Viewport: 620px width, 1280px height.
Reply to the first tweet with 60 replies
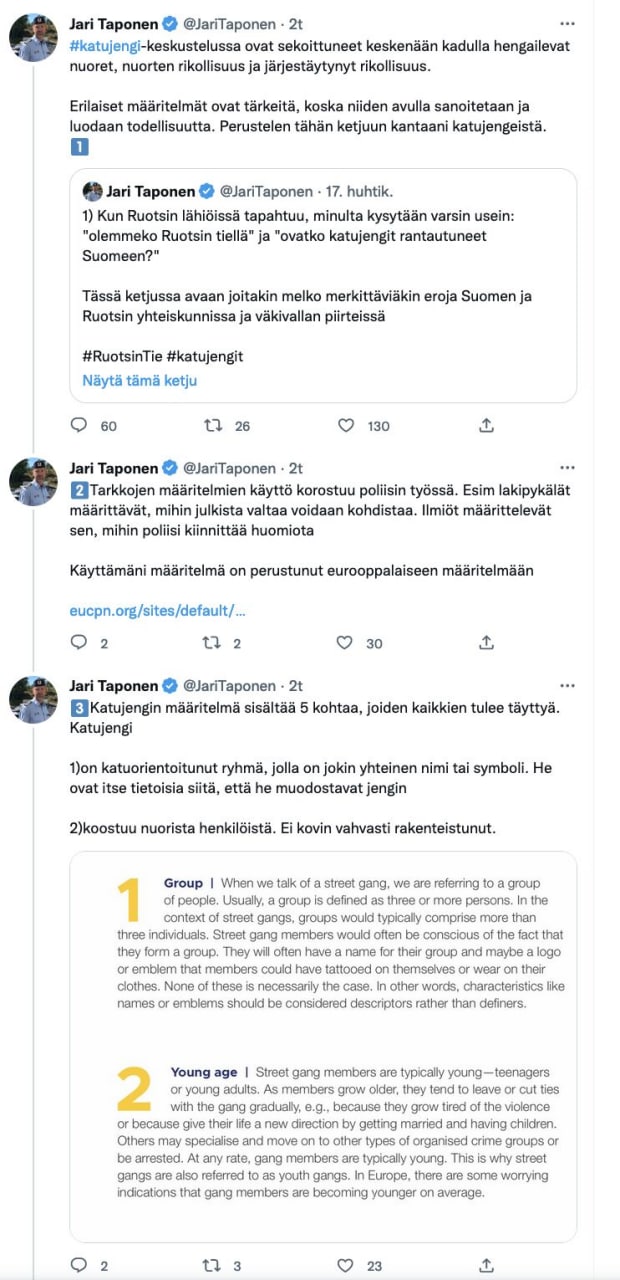click(80, 426)
